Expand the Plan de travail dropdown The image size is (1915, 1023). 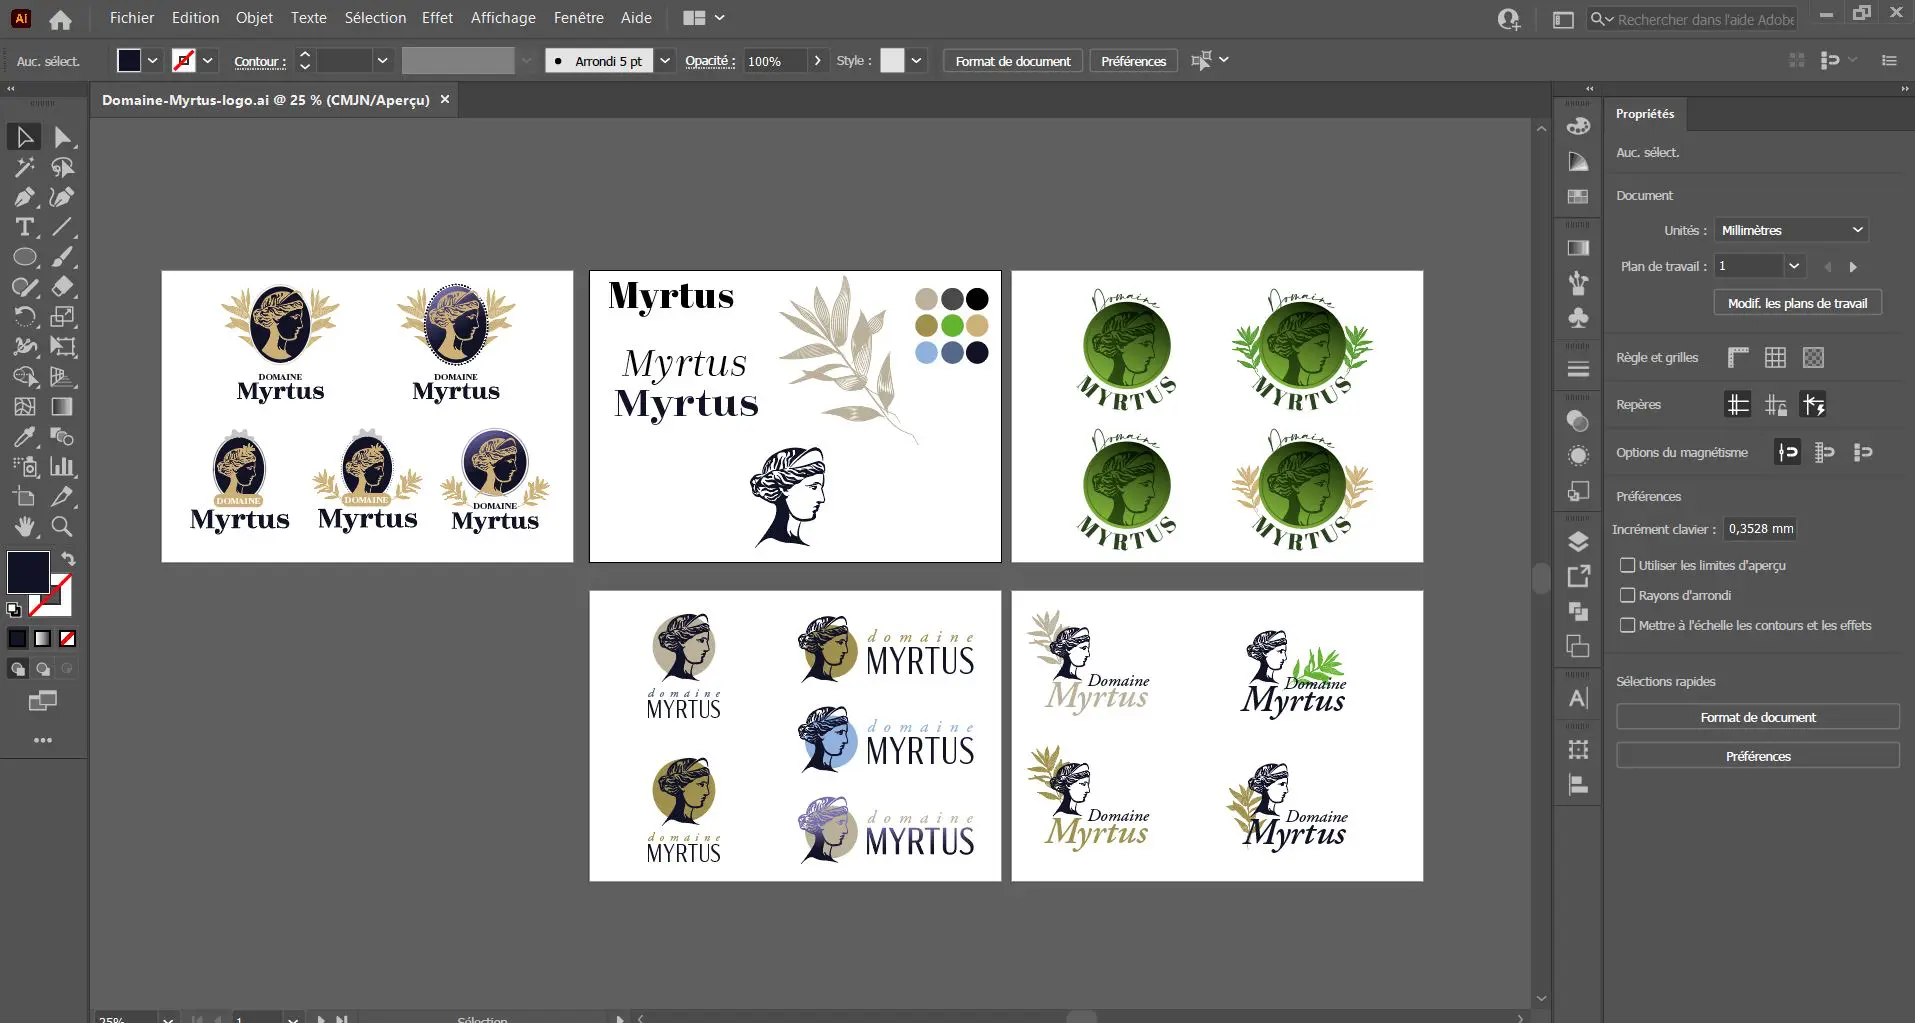pos(1794,266)
